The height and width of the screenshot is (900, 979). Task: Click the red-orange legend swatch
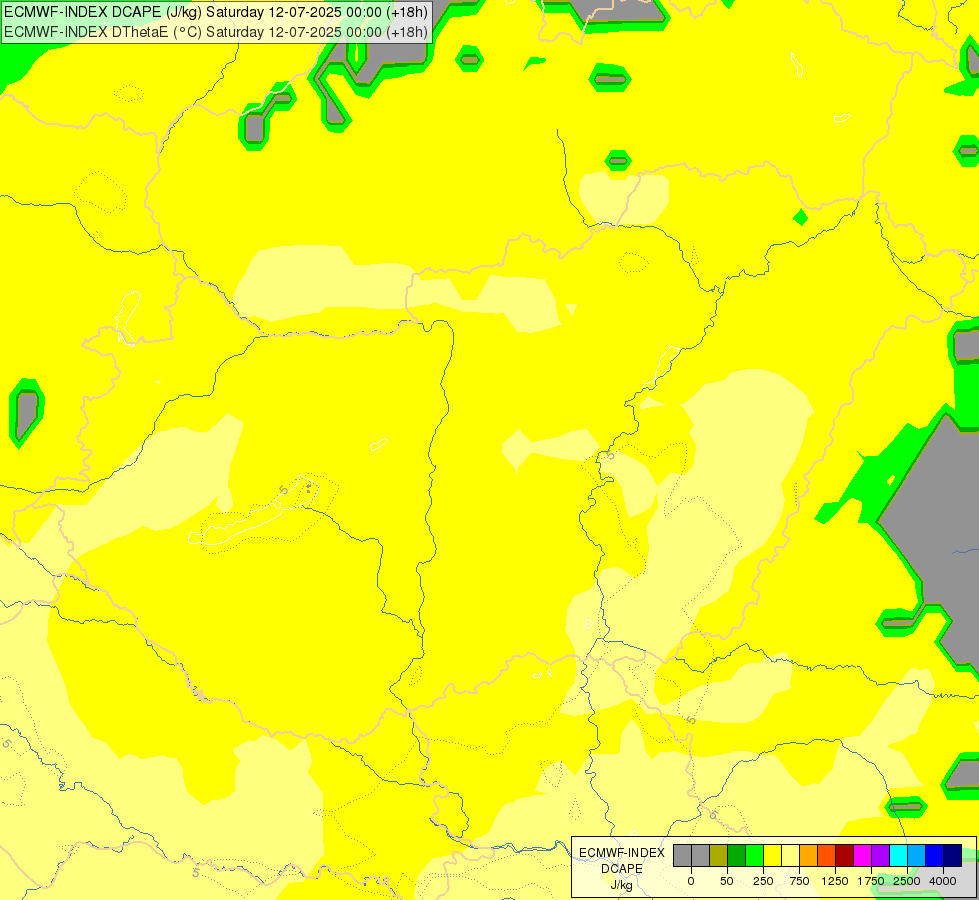point(827,855)
